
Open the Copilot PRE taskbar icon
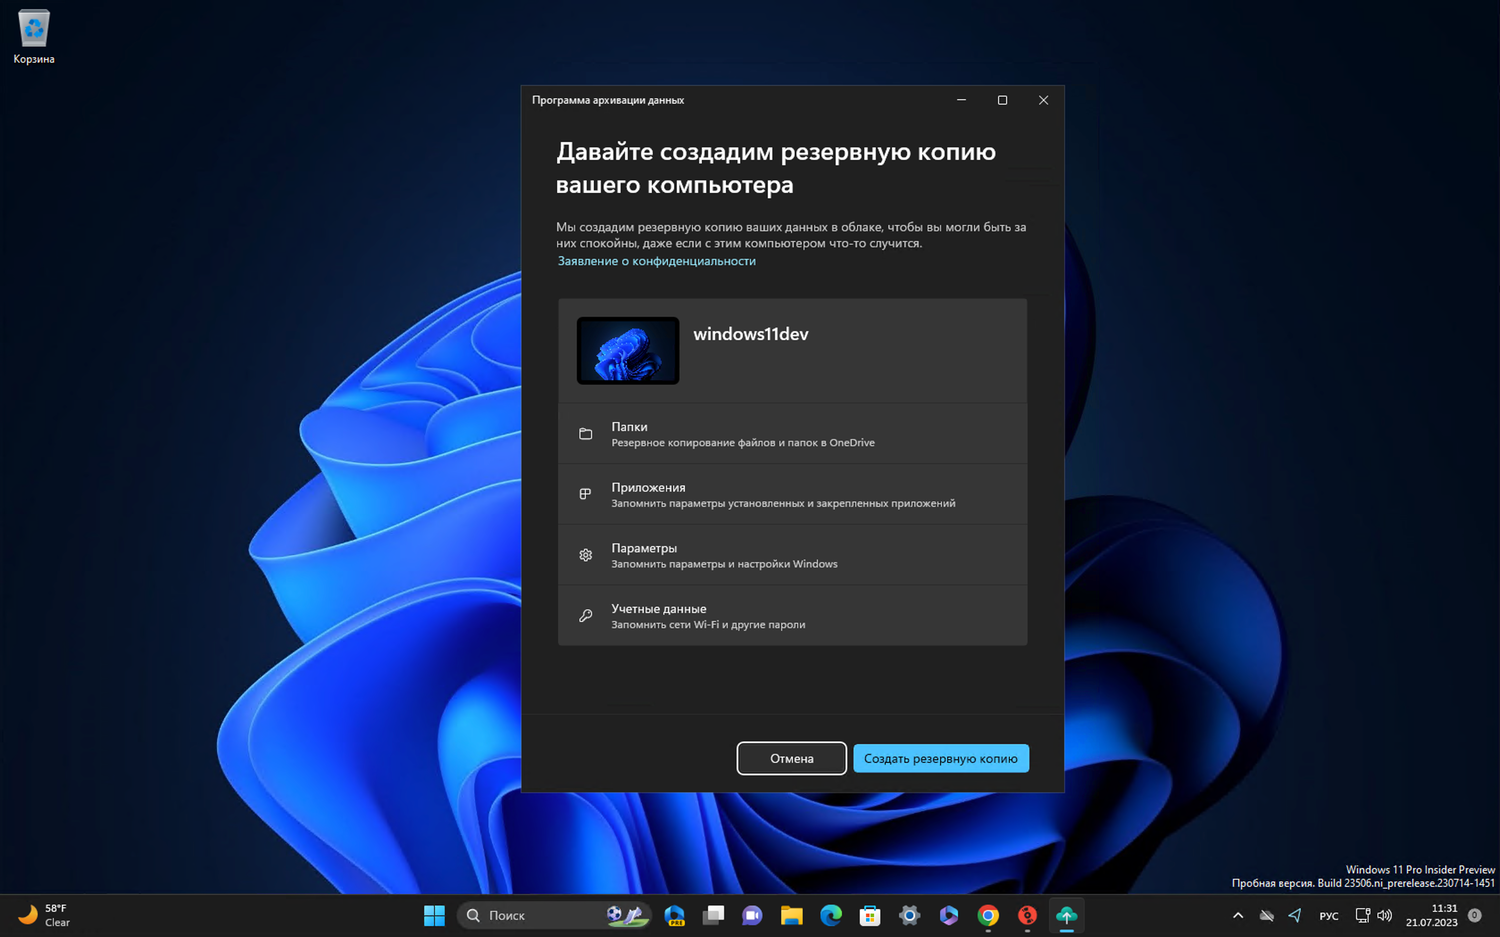(675, 915)
